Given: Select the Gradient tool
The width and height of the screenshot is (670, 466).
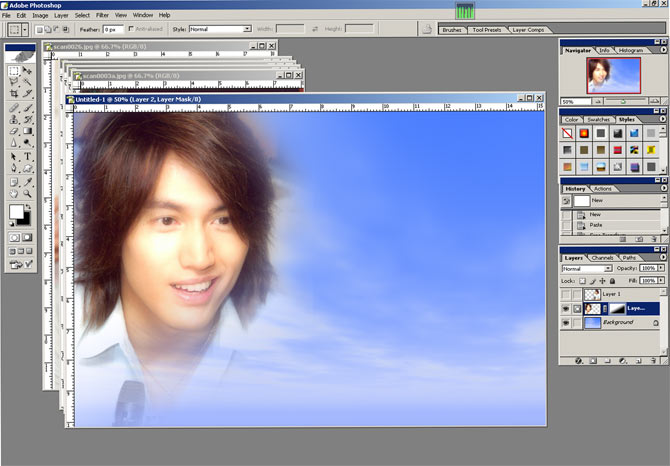Looking at the screenshot, I should point(27,131).
